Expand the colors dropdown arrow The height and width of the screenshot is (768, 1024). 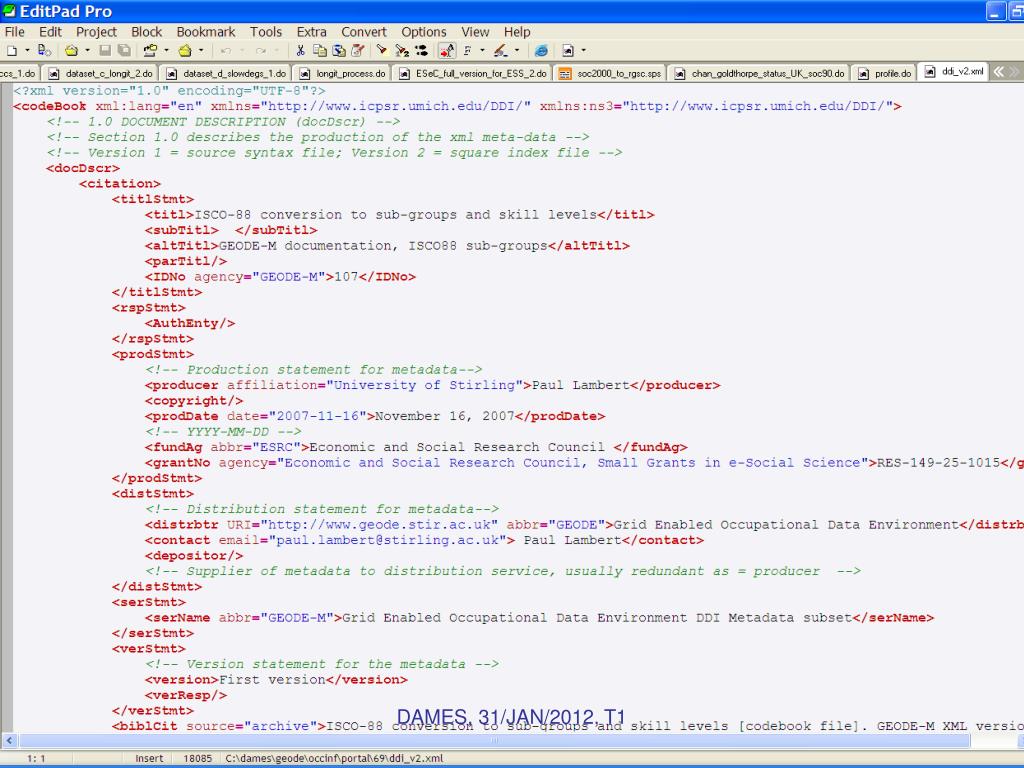(x=517, y=50)
